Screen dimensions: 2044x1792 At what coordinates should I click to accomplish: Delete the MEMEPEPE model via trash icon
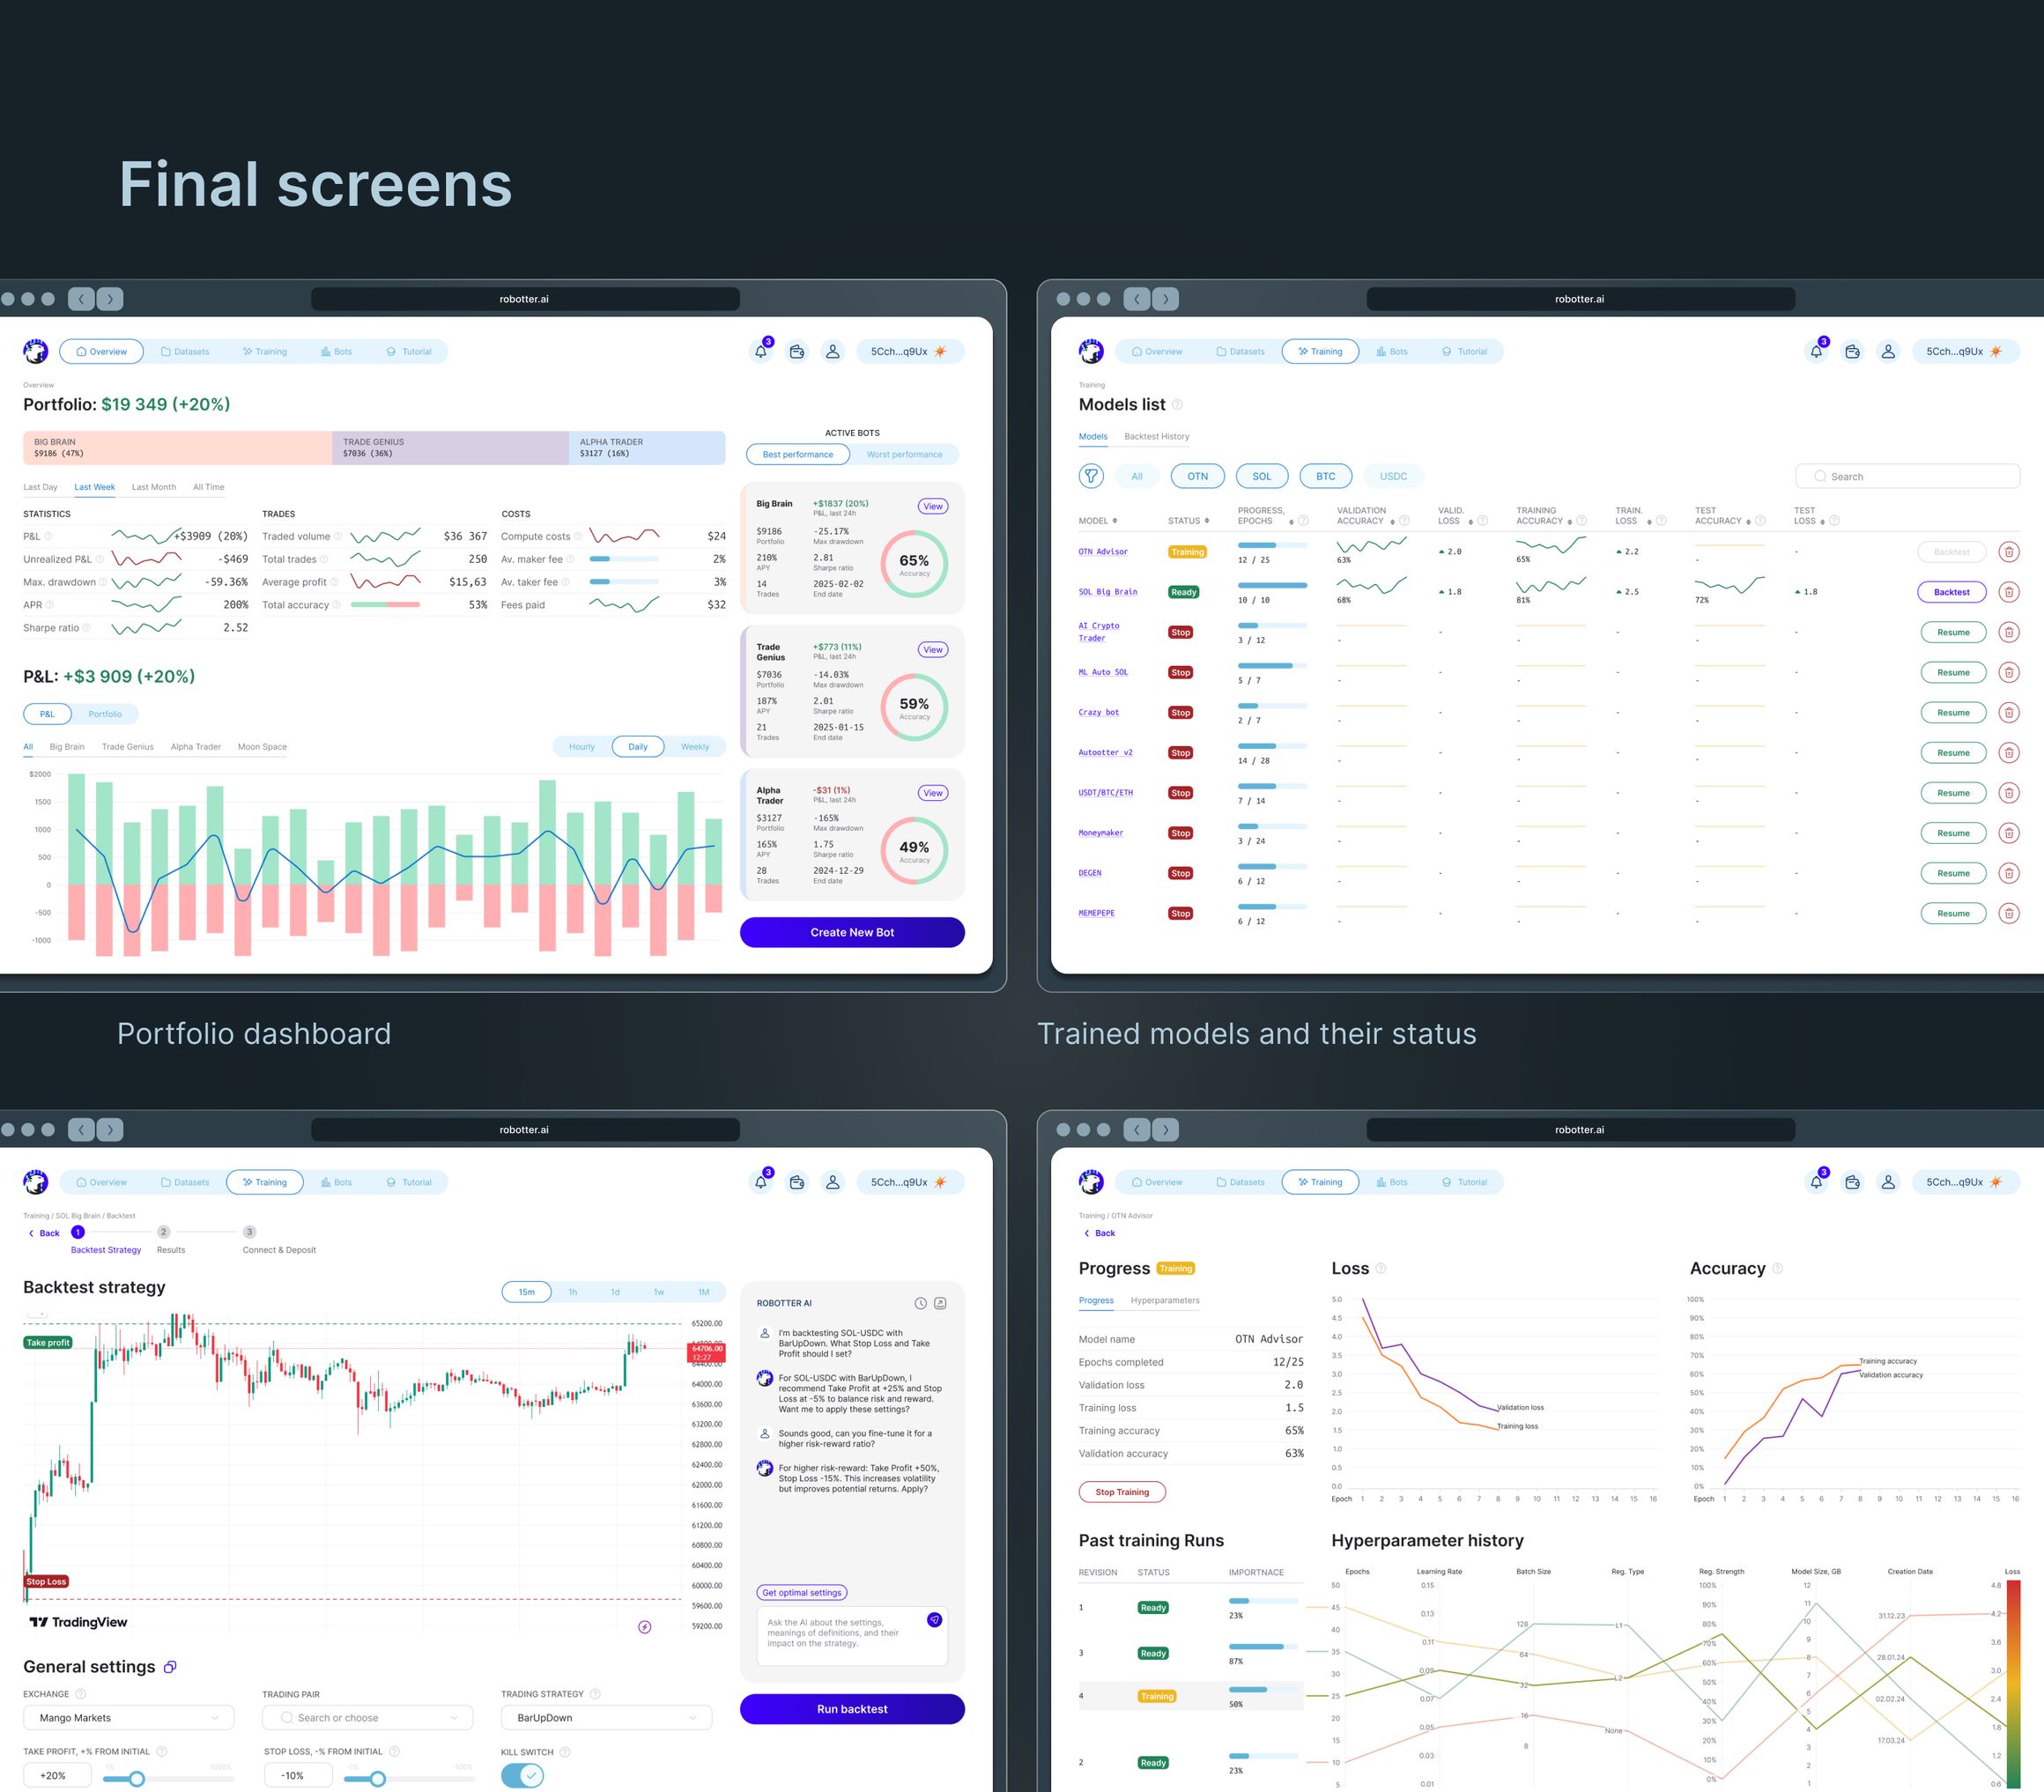pos(2008,913)
